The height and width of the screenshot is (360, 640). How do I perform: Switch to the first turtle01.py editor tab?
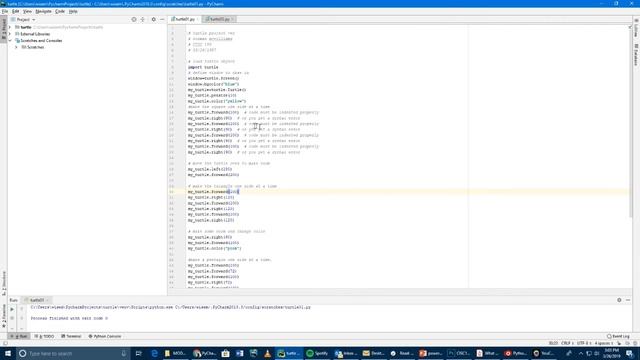pos(183,19)
